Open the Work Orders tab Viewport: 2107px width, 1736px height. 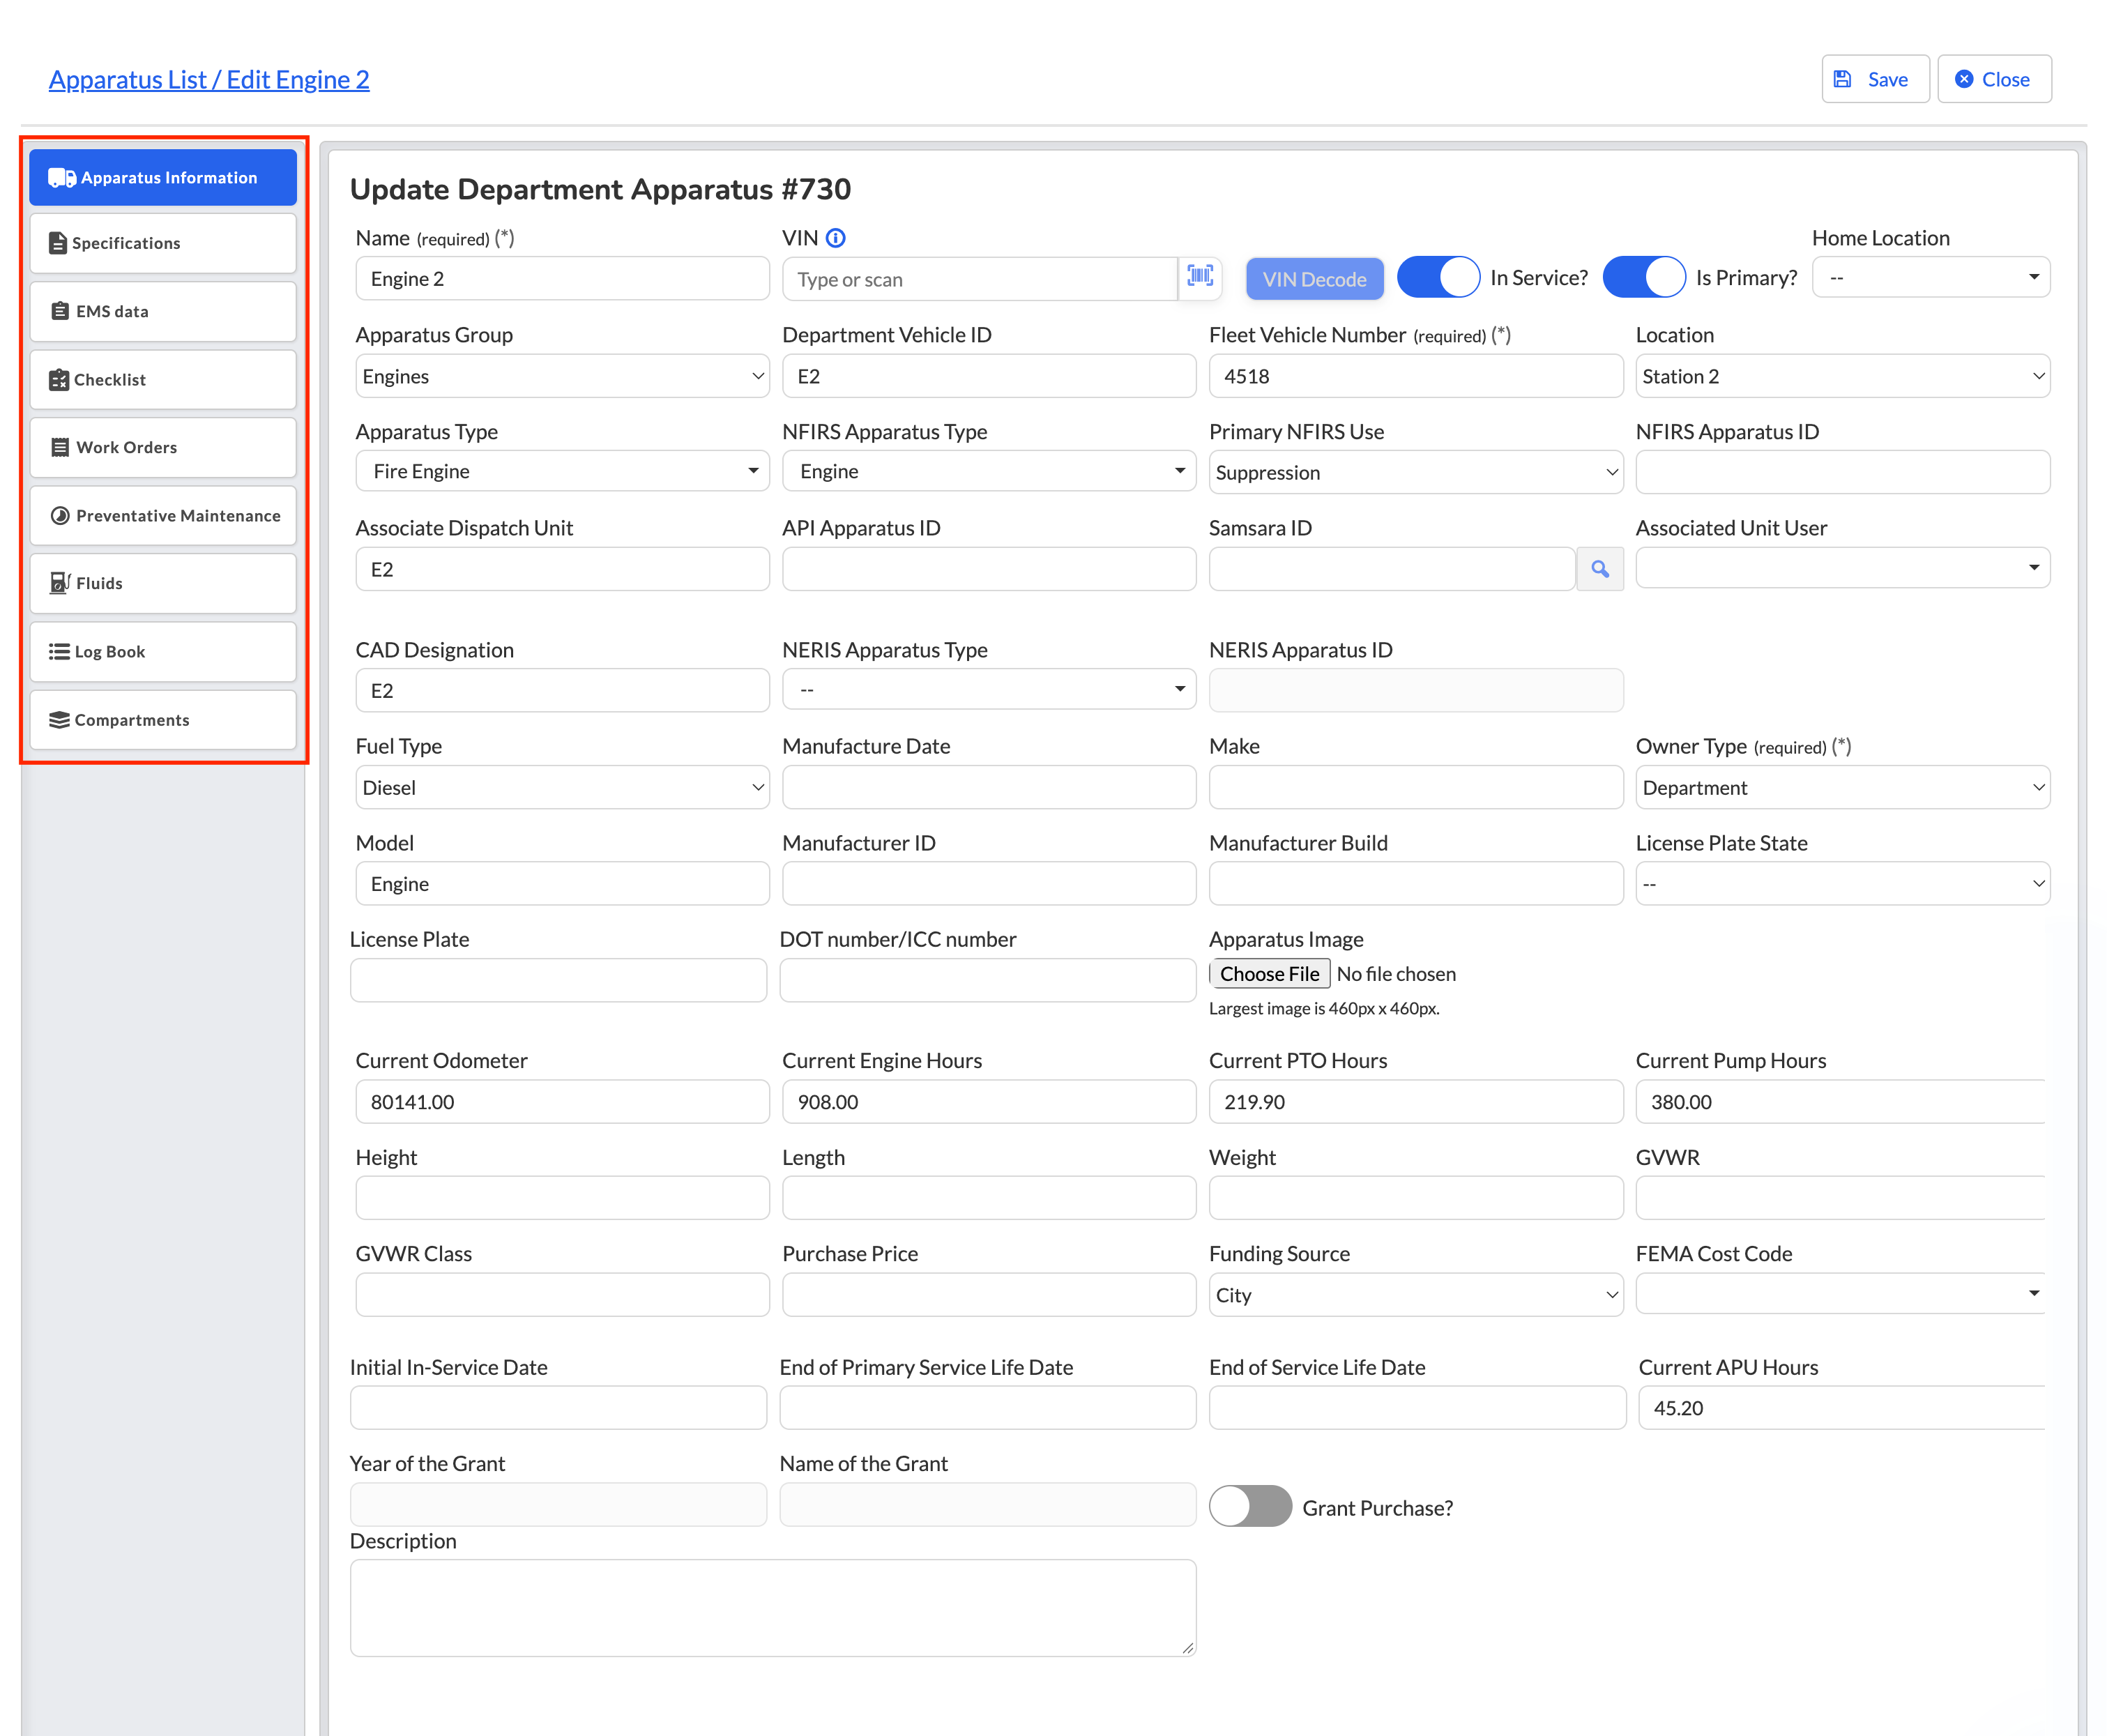pyautogui.click(x=163, y=447)
